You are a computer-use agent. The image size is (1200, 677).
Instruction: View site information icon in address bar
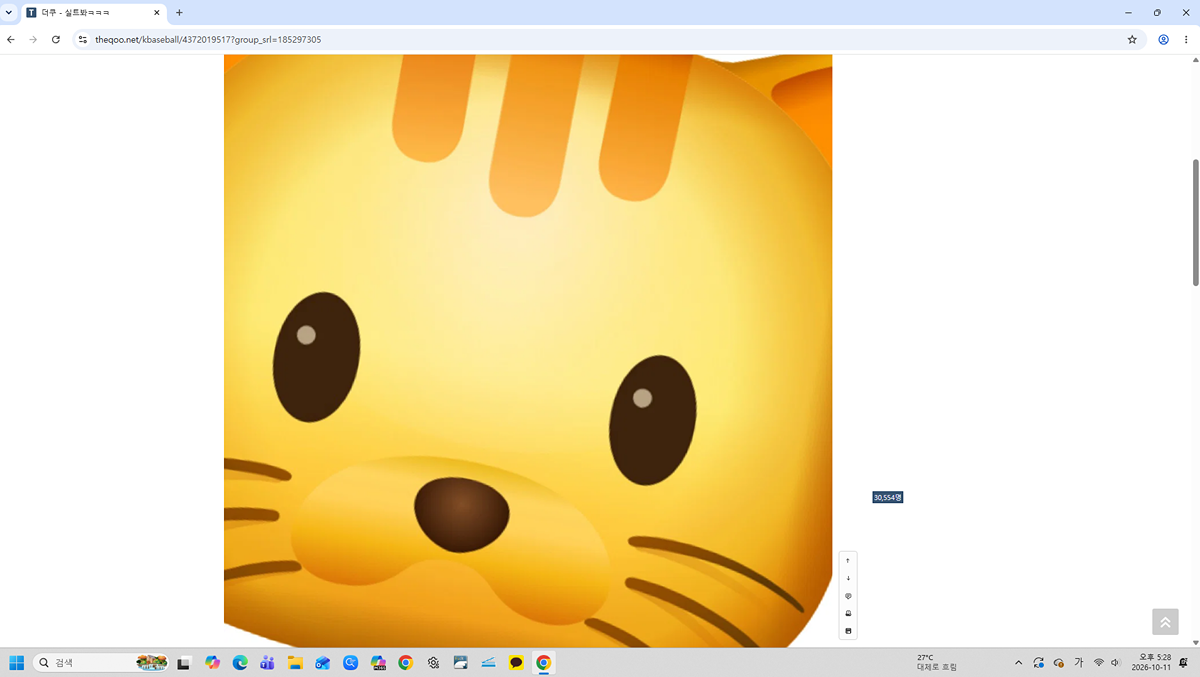83,40
